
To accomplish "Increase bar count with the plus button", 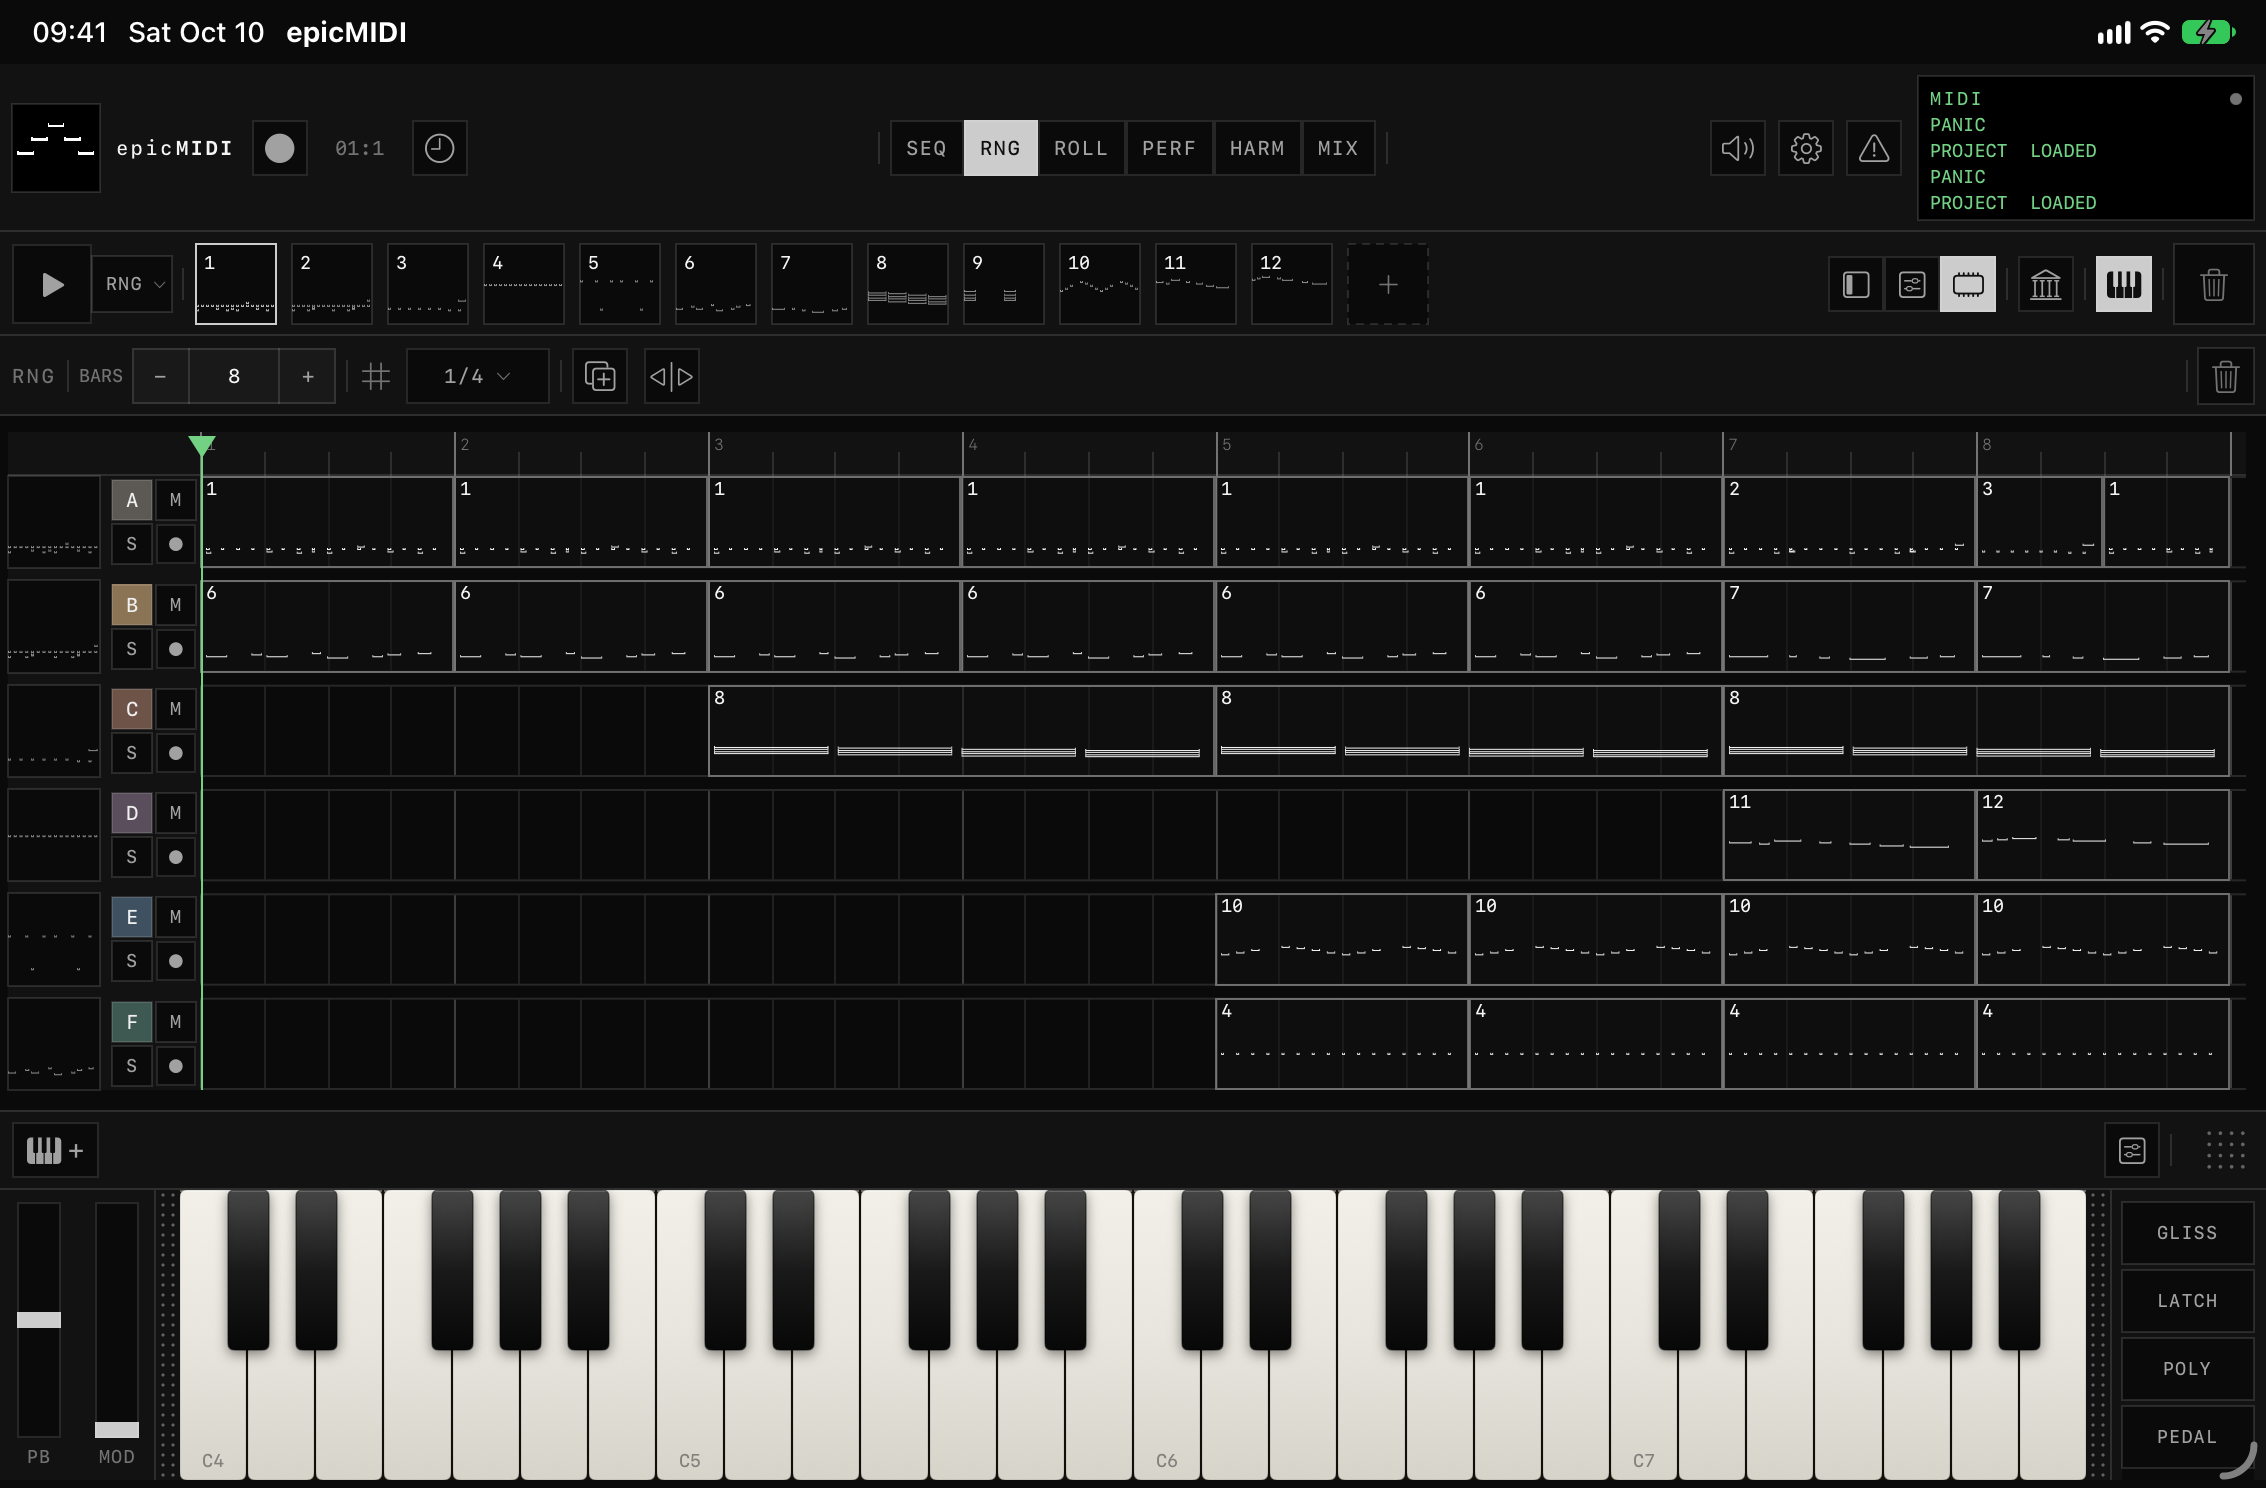I will (308, 376).
